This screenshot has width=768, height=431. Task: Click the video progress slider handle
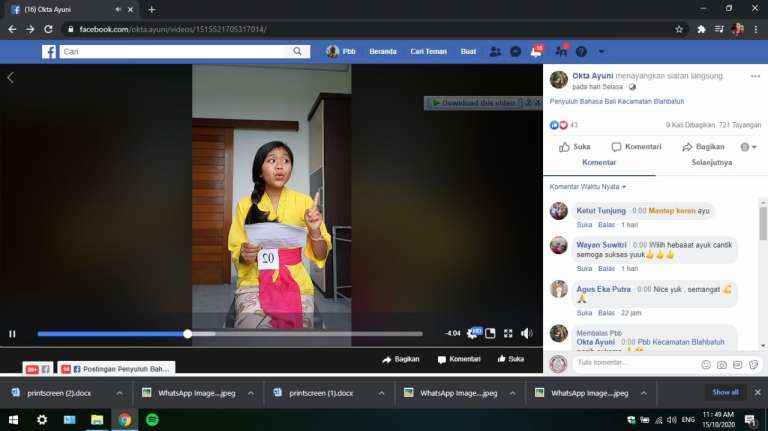click(188, 334)
